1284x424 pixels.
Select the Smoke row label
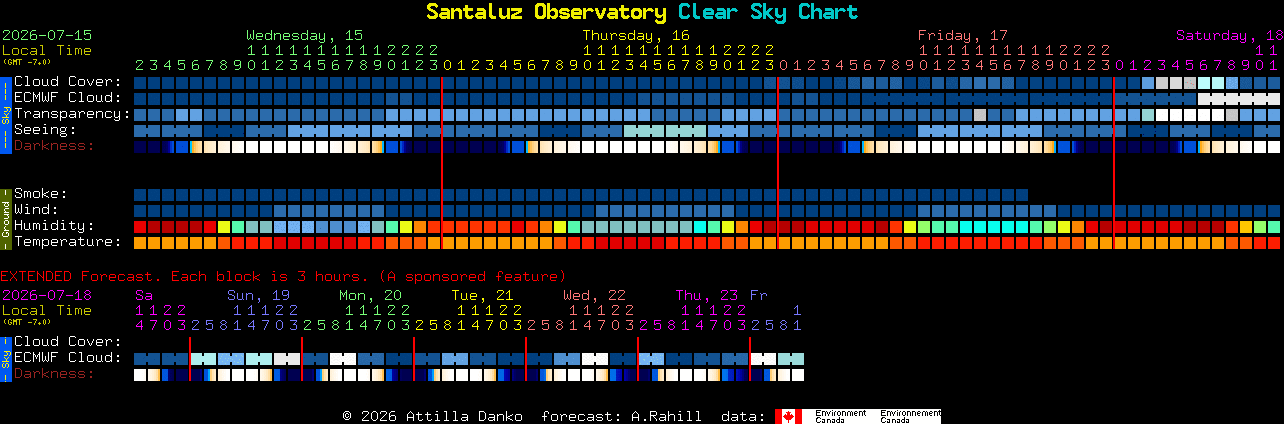(x=40, y=193)
